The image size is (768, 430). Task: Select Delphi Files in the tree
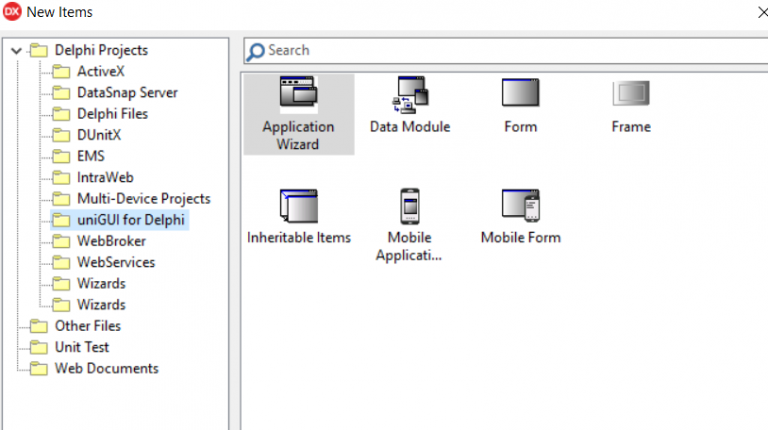[x=112, y=114]
